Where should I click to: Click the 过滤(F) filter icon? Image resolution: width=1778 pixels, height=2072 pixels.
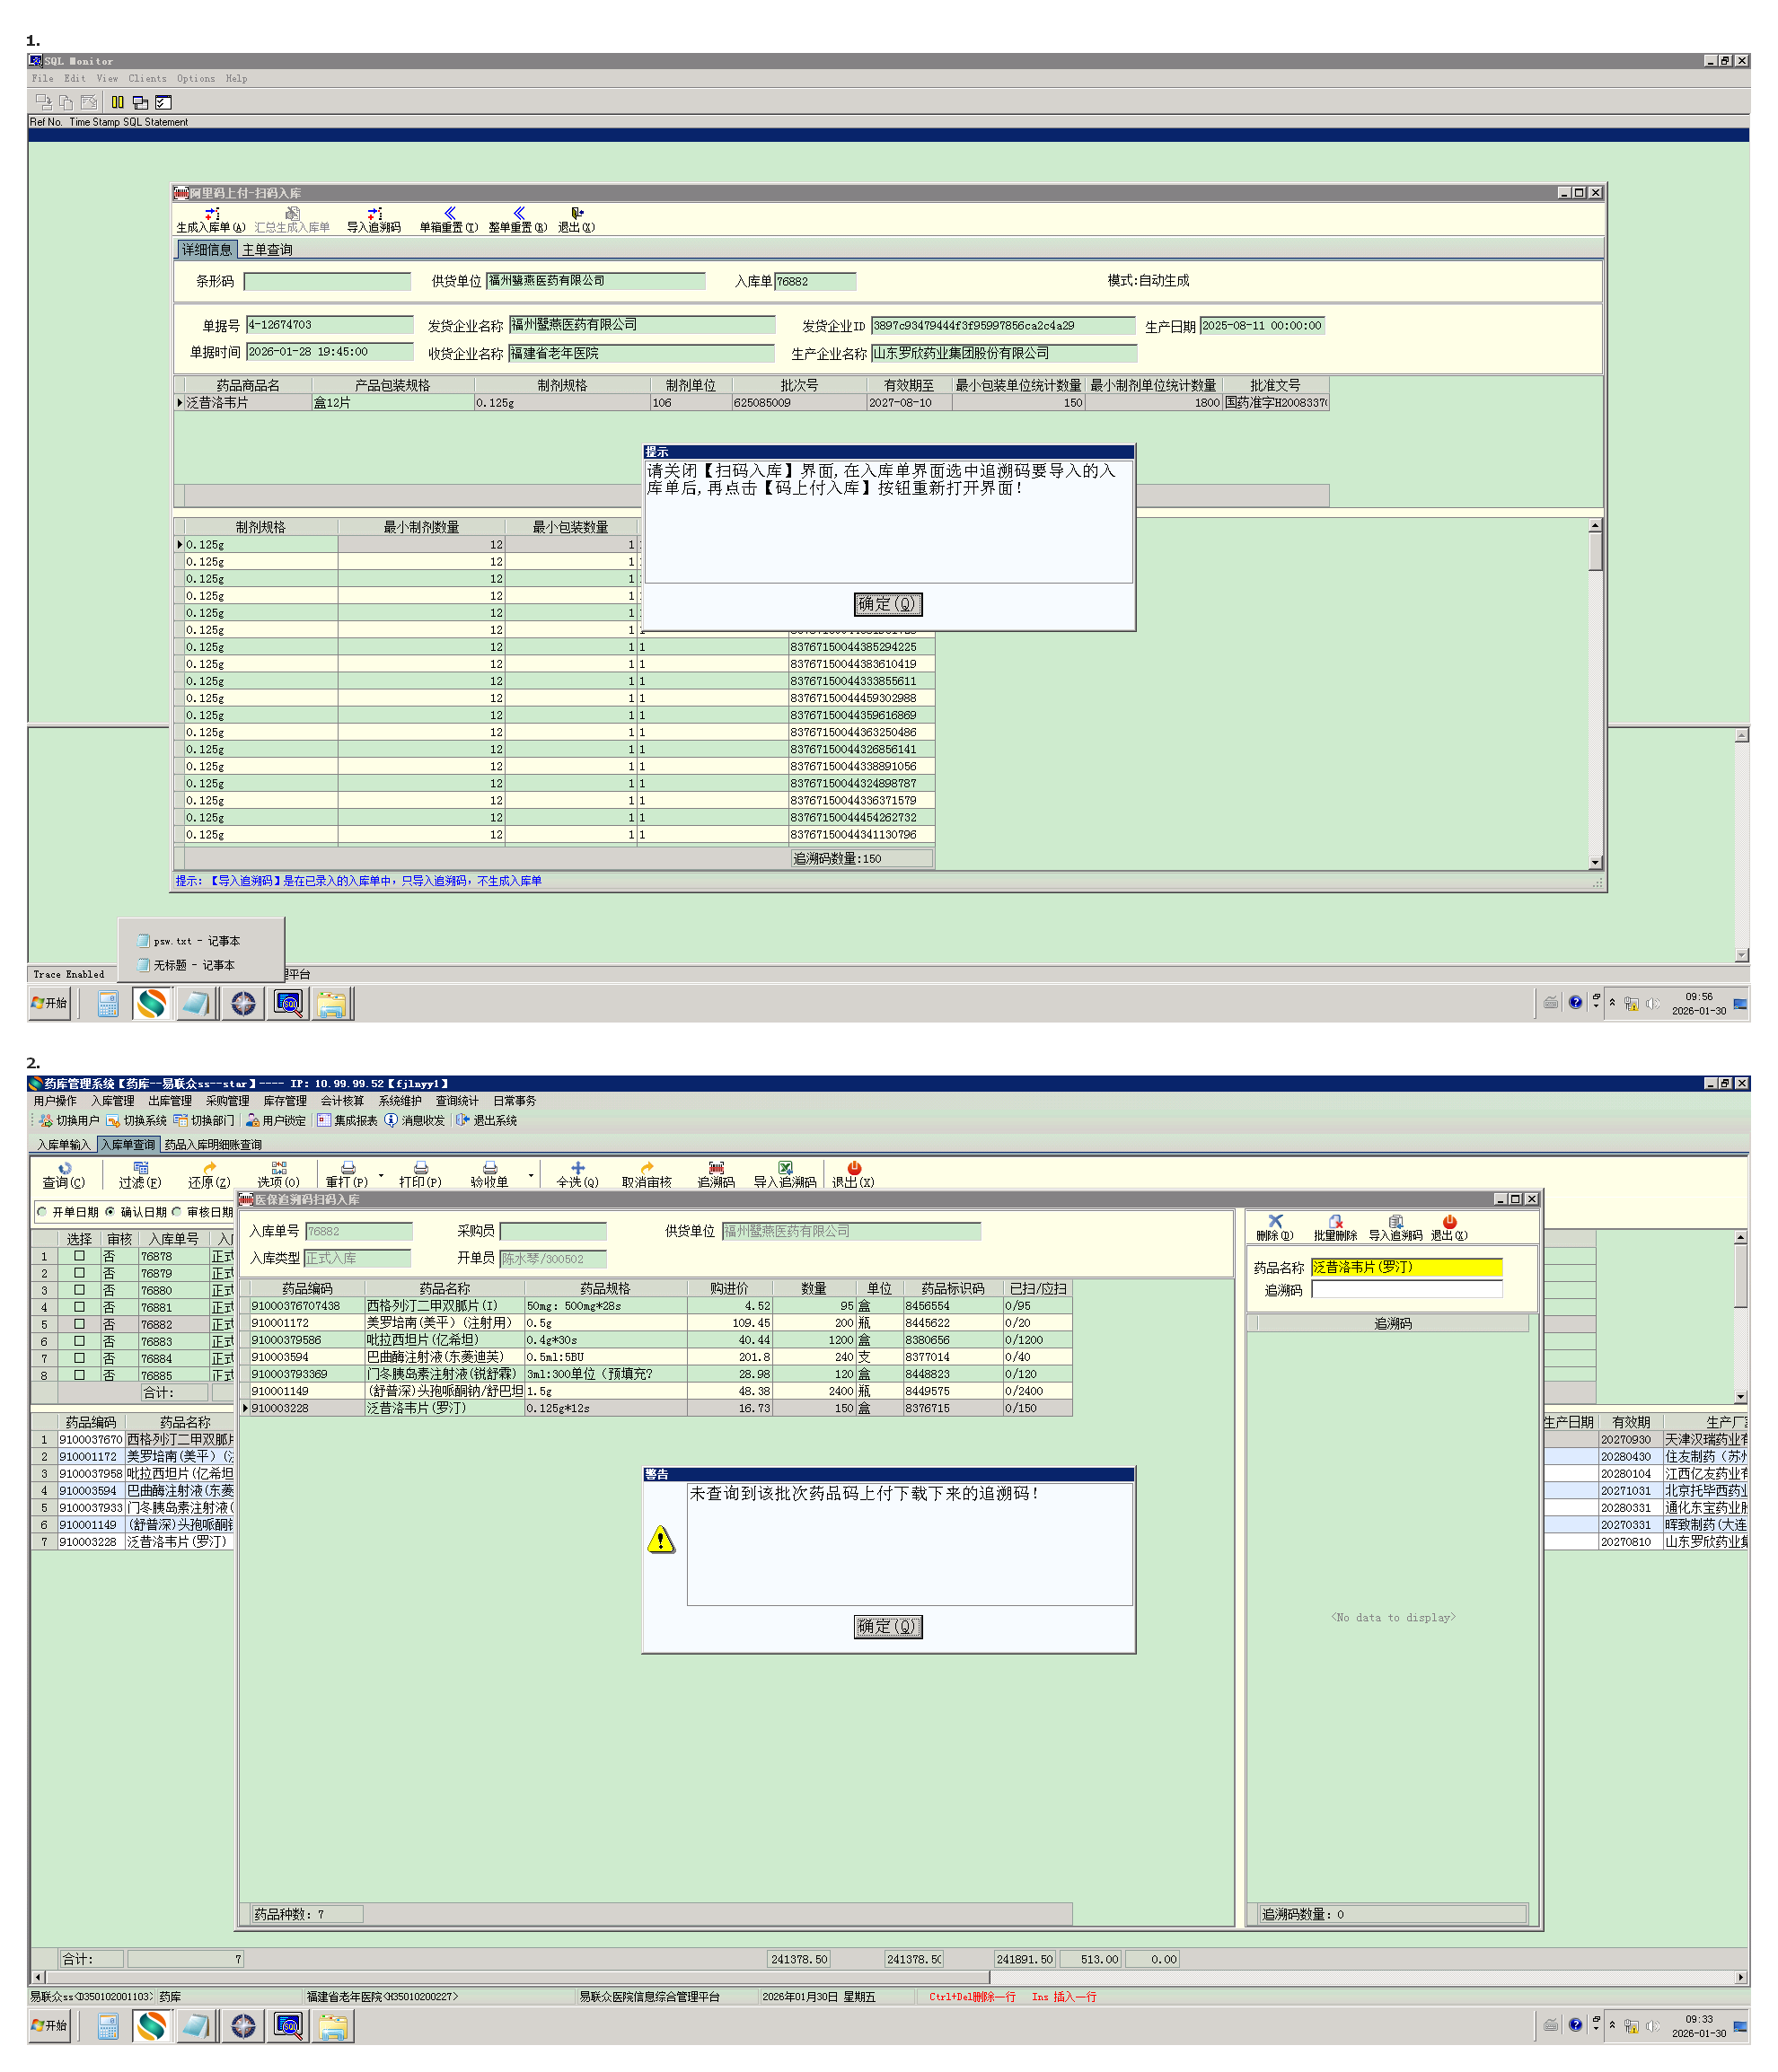pos(140,1168)
